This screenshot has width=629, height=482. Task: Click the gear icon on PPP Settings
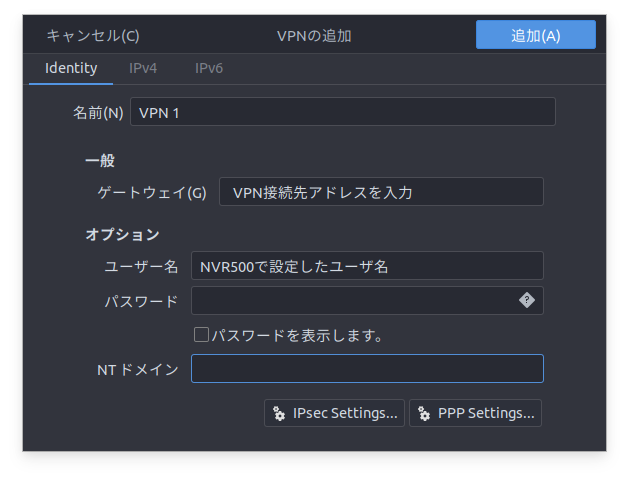424,413
